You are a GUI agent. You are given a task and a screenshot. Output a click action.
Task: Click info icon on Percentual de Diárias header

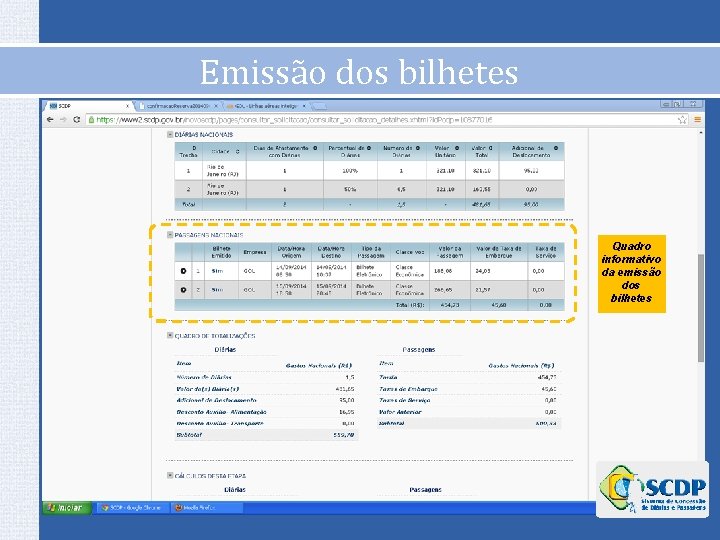click(369, 148)
